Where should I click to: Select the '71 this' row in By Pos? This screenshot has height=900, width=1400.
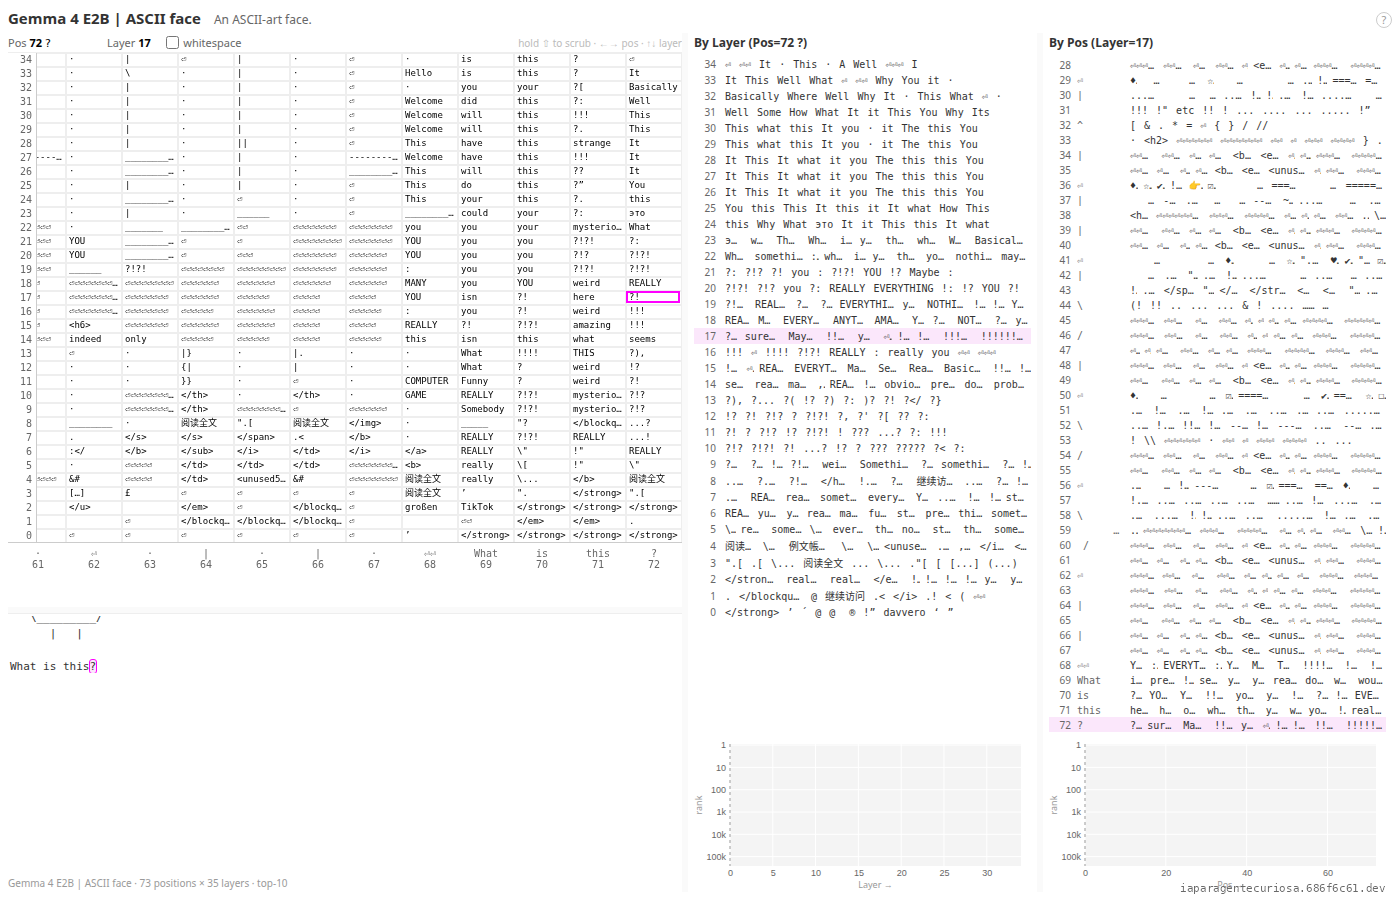click(x=1217, y=710)
